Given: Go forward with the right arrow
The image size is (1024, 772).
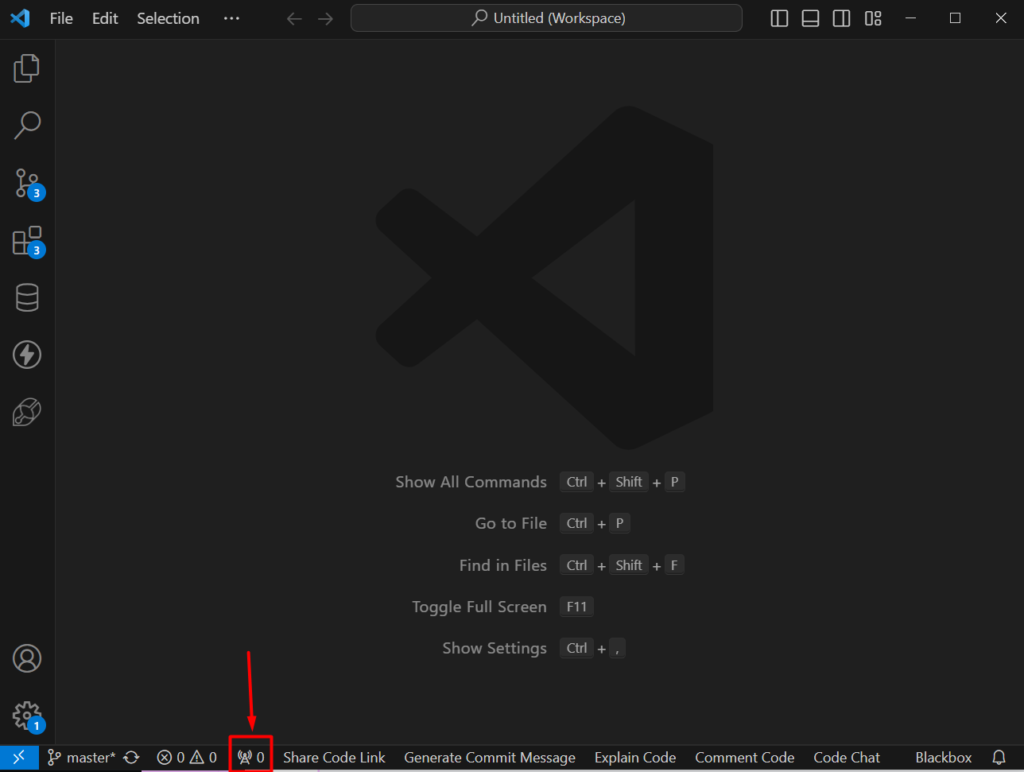Looking at the screenshot, I should [325, 18].
